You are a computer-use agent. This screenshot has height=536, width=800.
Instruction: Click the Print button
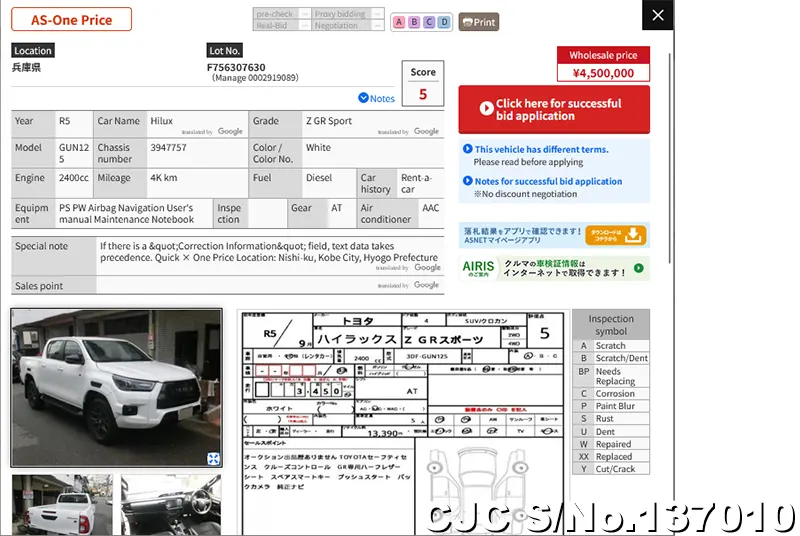[x=479, y=22]
